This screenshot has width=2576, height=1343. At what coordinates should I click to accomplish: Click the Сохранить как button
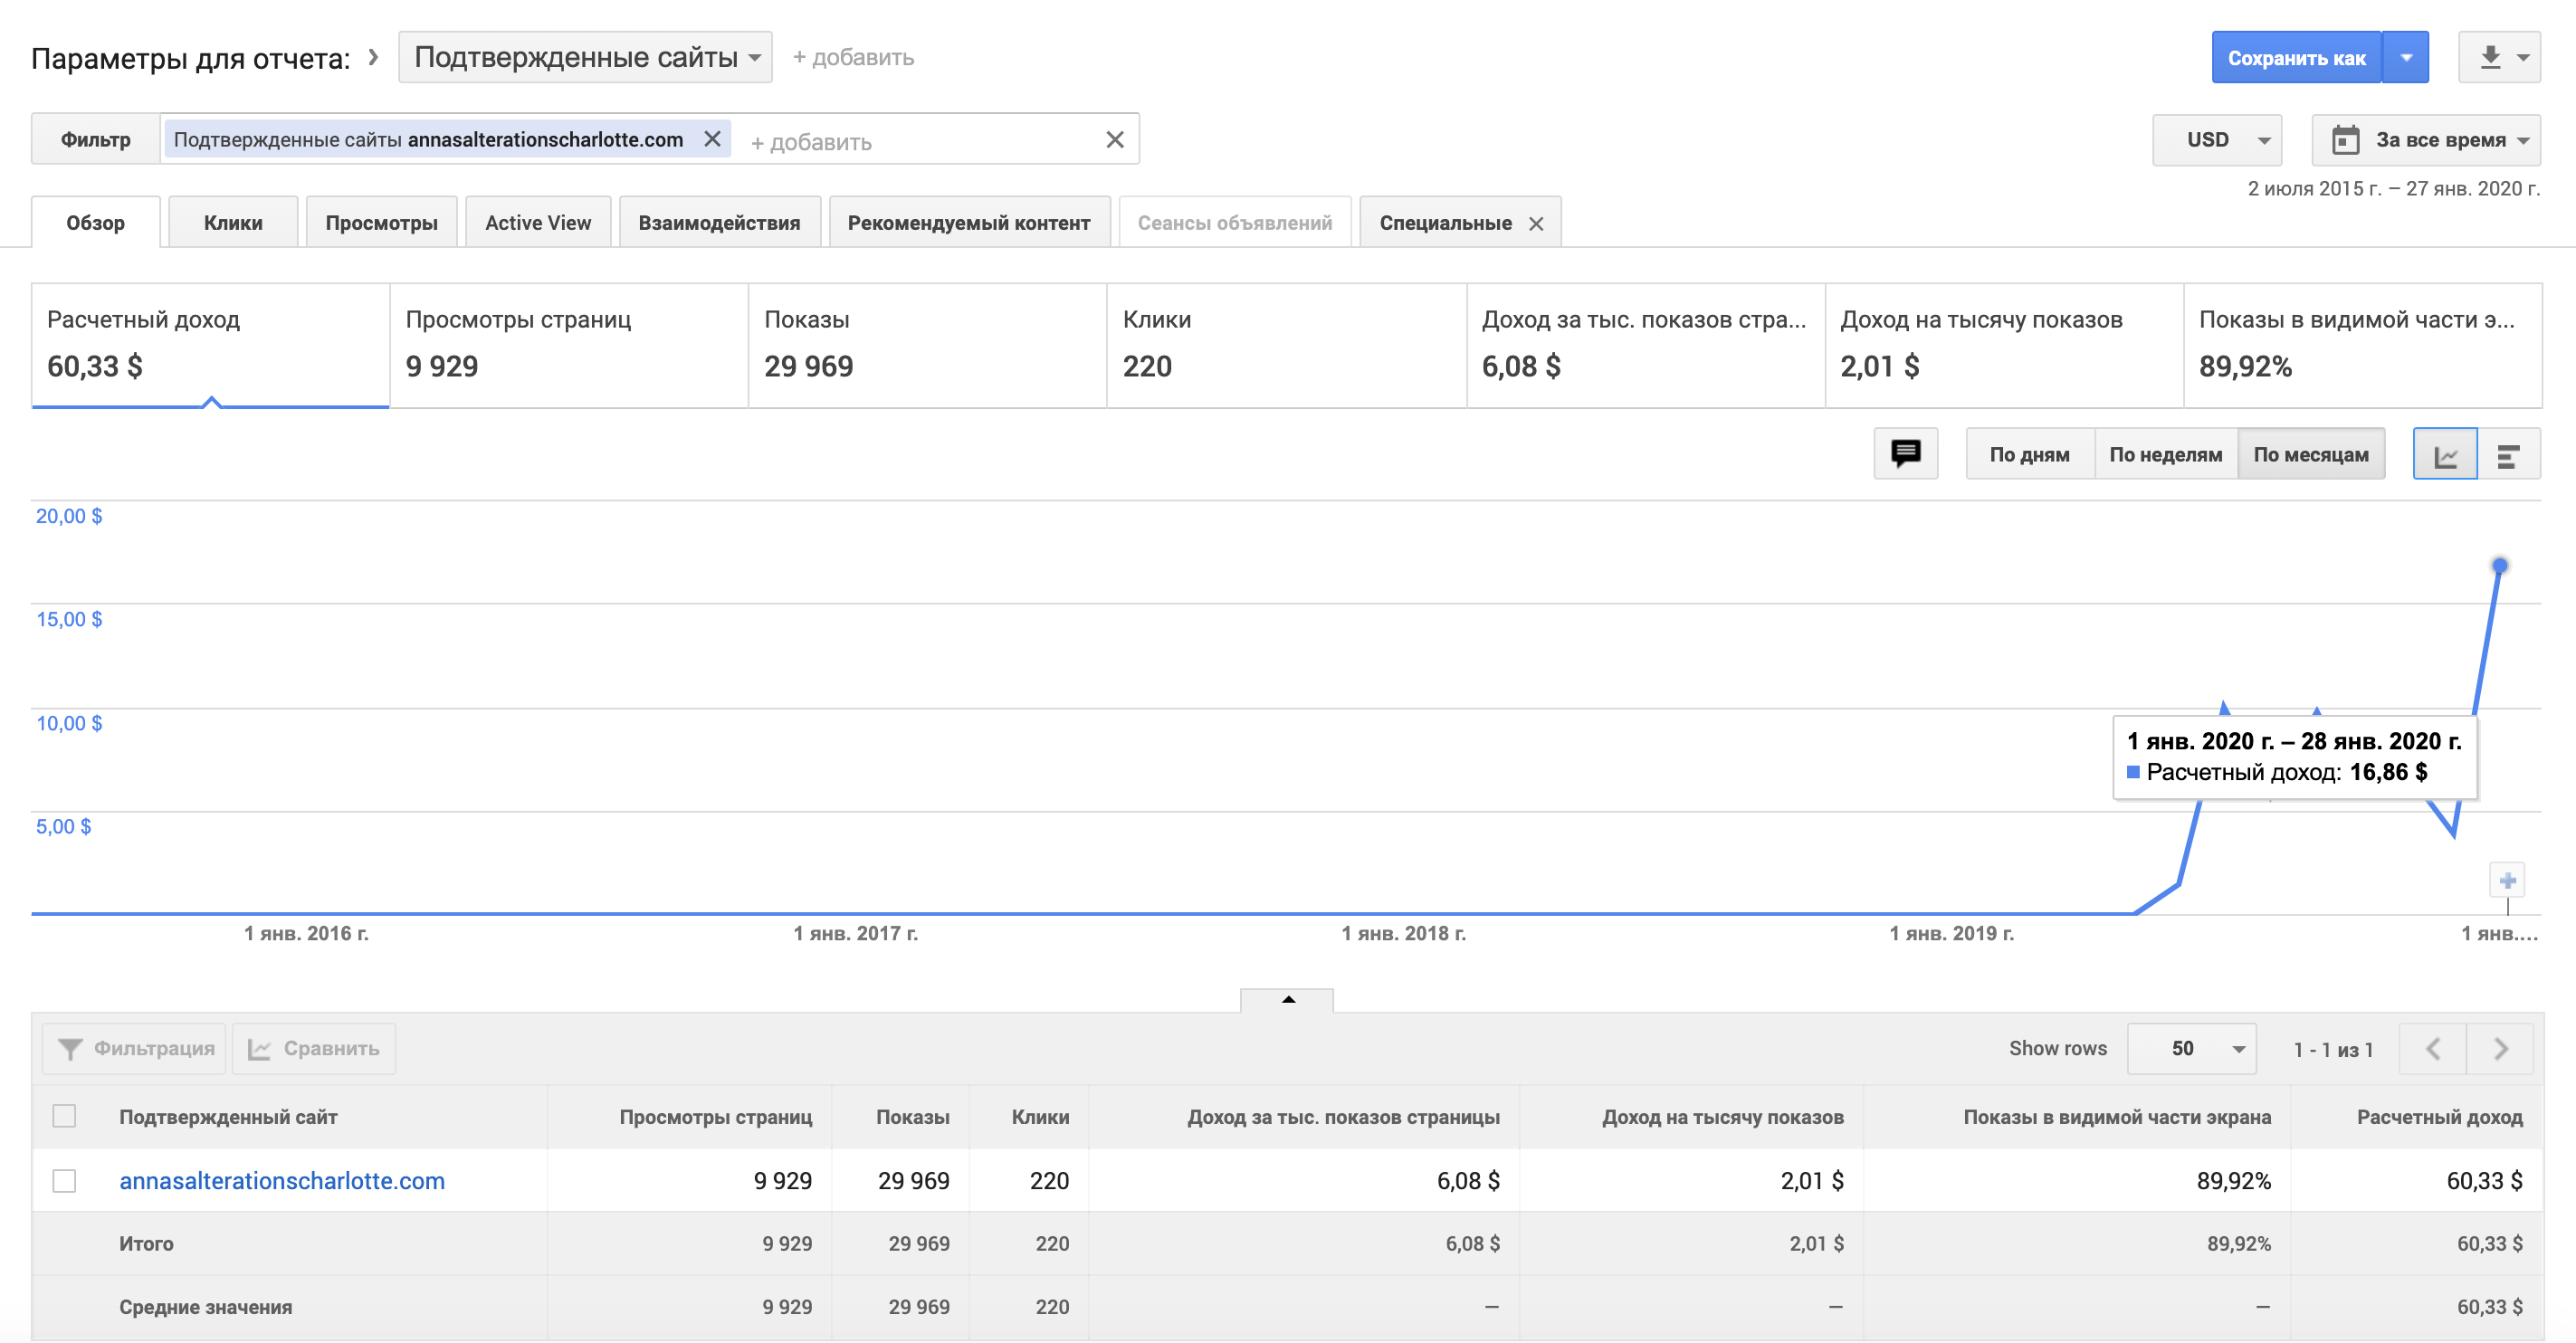[x=2296, y=58]
